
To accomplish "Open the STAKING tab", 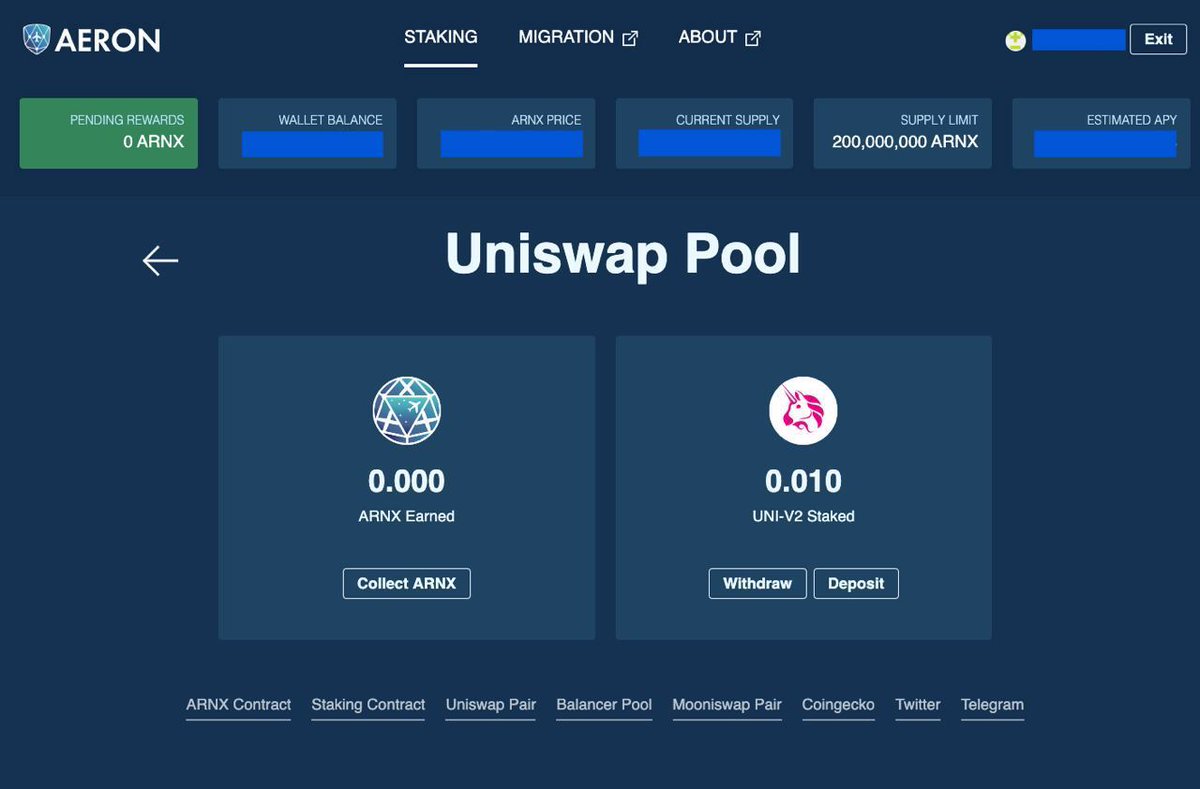I will pos(441,37).
